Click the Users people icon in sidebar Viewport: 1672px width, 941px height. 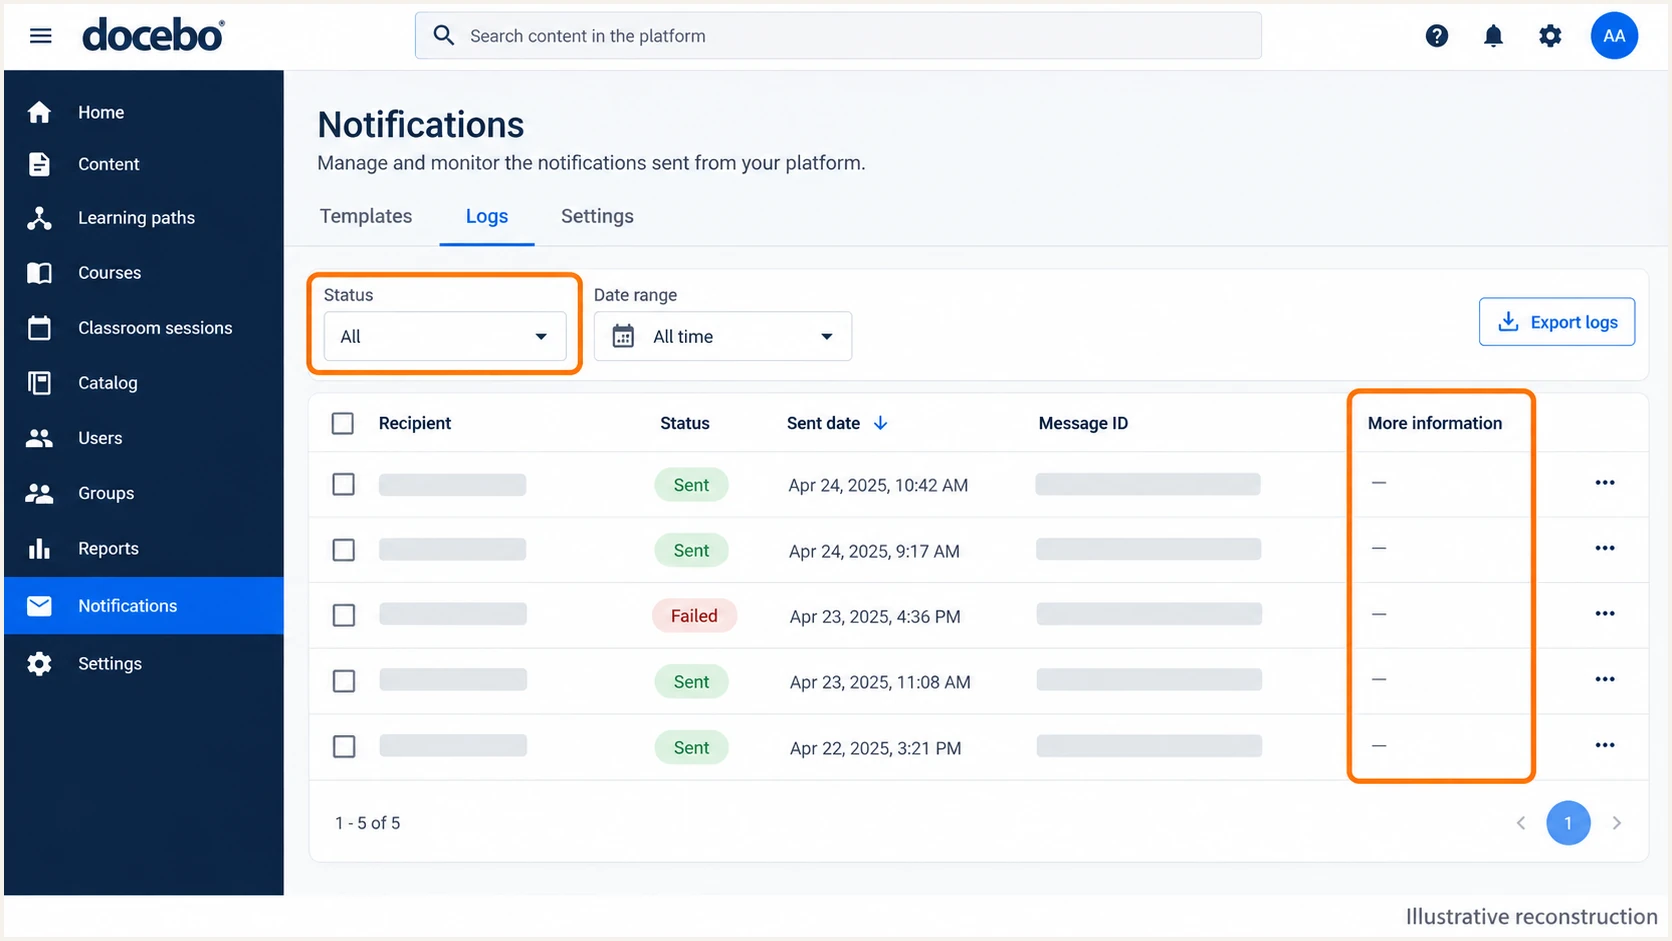[39, 438]
